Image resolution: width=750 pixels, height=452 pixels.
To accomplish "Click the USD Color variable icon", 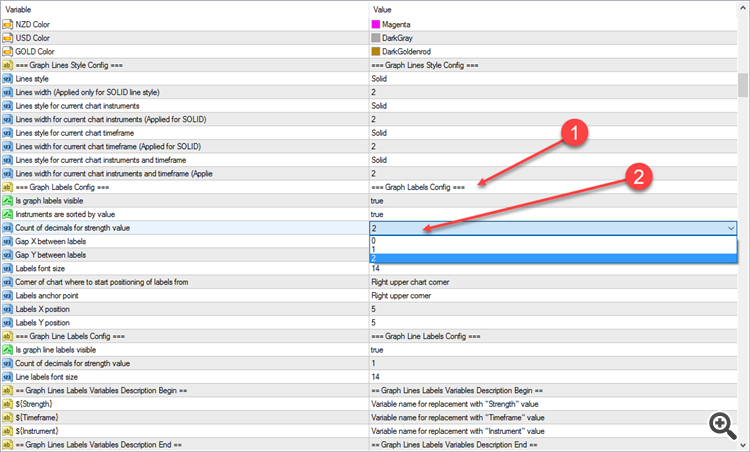I will pos(7,38).
